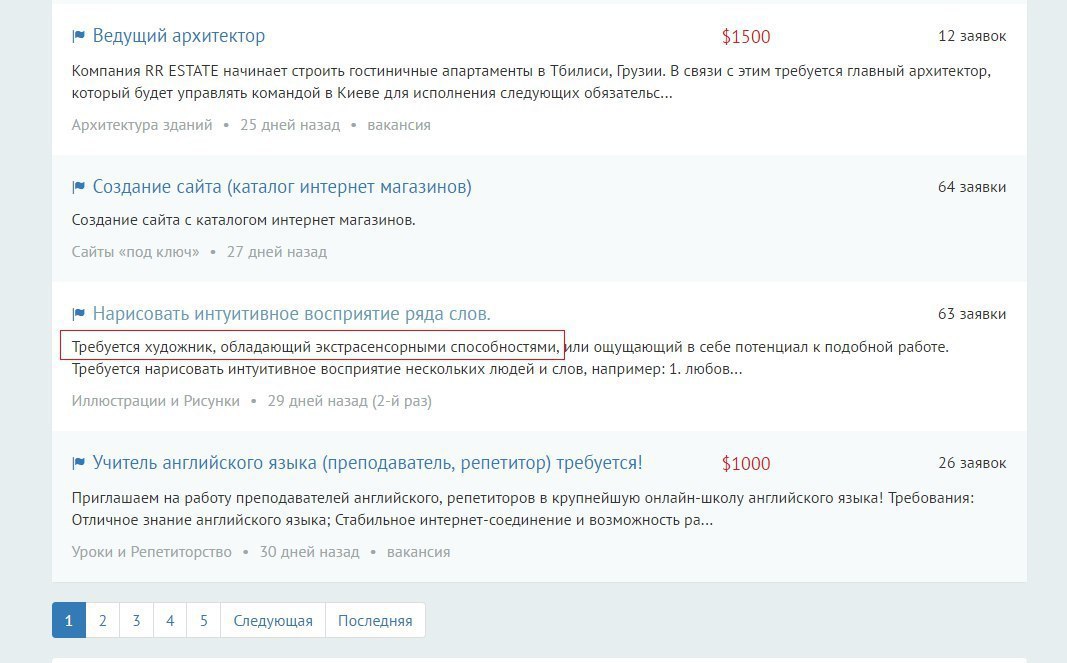Click the "Последняя" last page button
Screen dimensions: 1067x663
375,620
